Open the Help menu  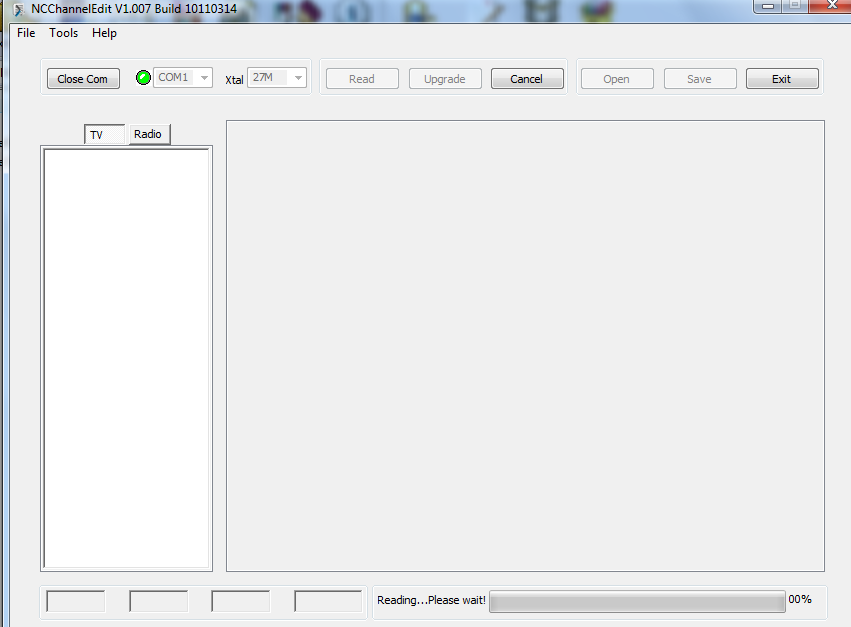[x=104, y=33]
